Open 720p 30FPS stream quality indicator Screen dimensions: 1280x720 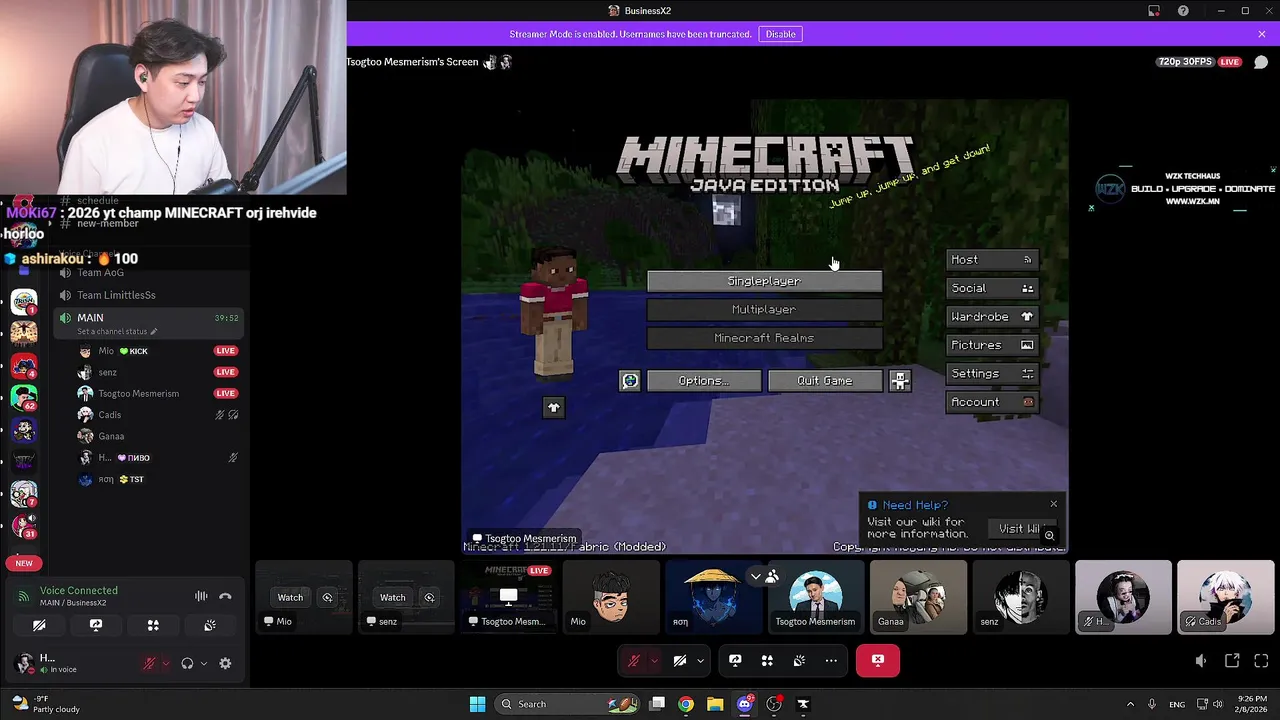tap(1185, 62)
